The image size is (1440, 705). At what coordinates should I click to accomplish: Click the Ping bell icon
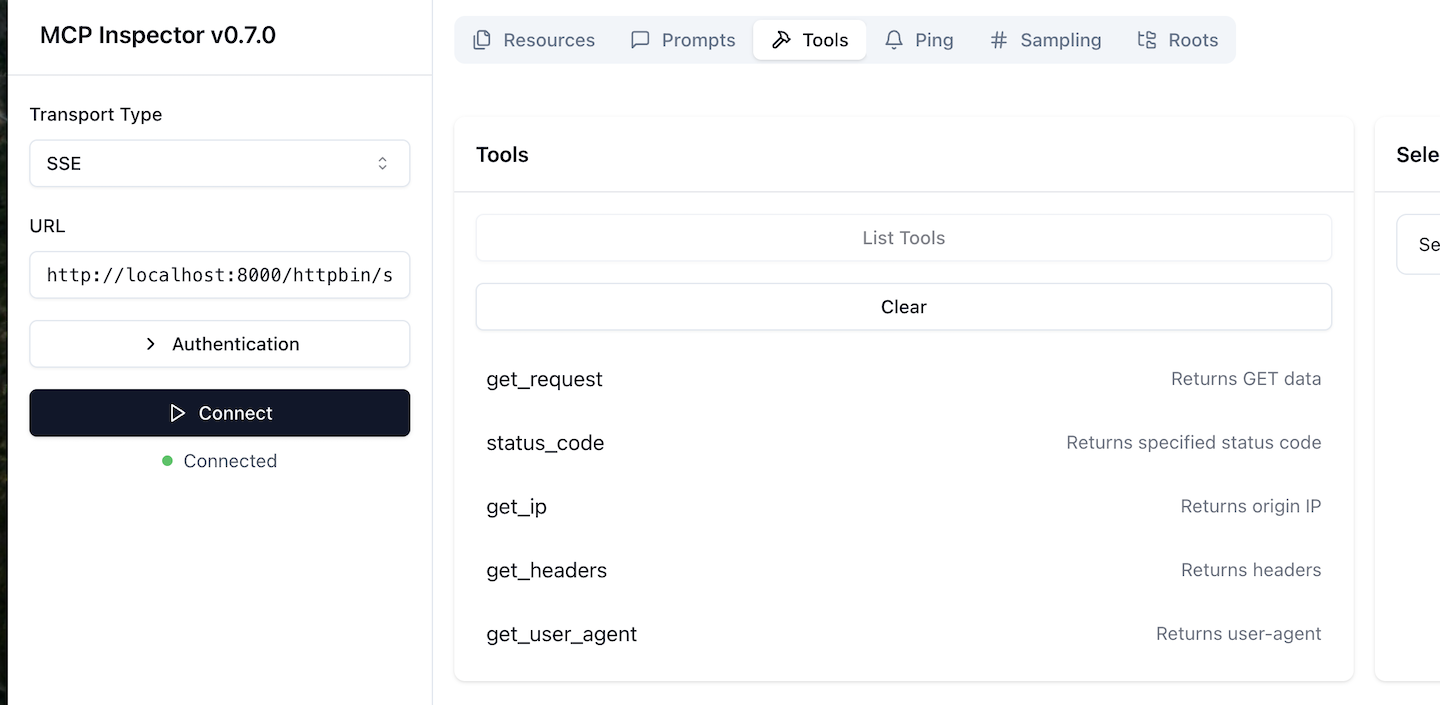pos(893,39)
